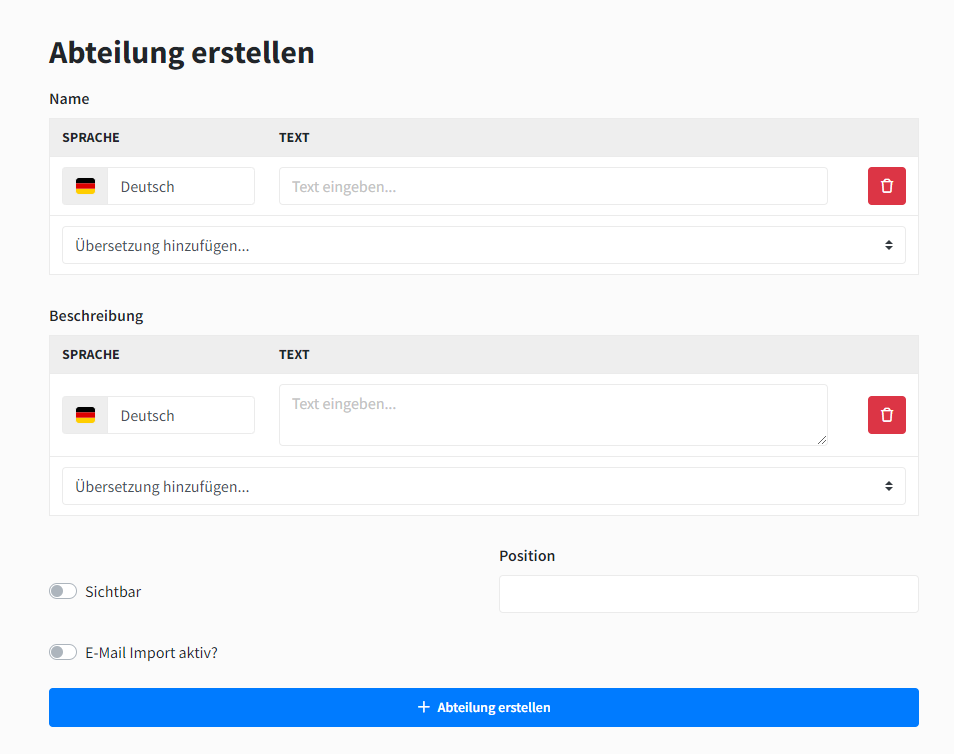Focus the Position input field

708,594
